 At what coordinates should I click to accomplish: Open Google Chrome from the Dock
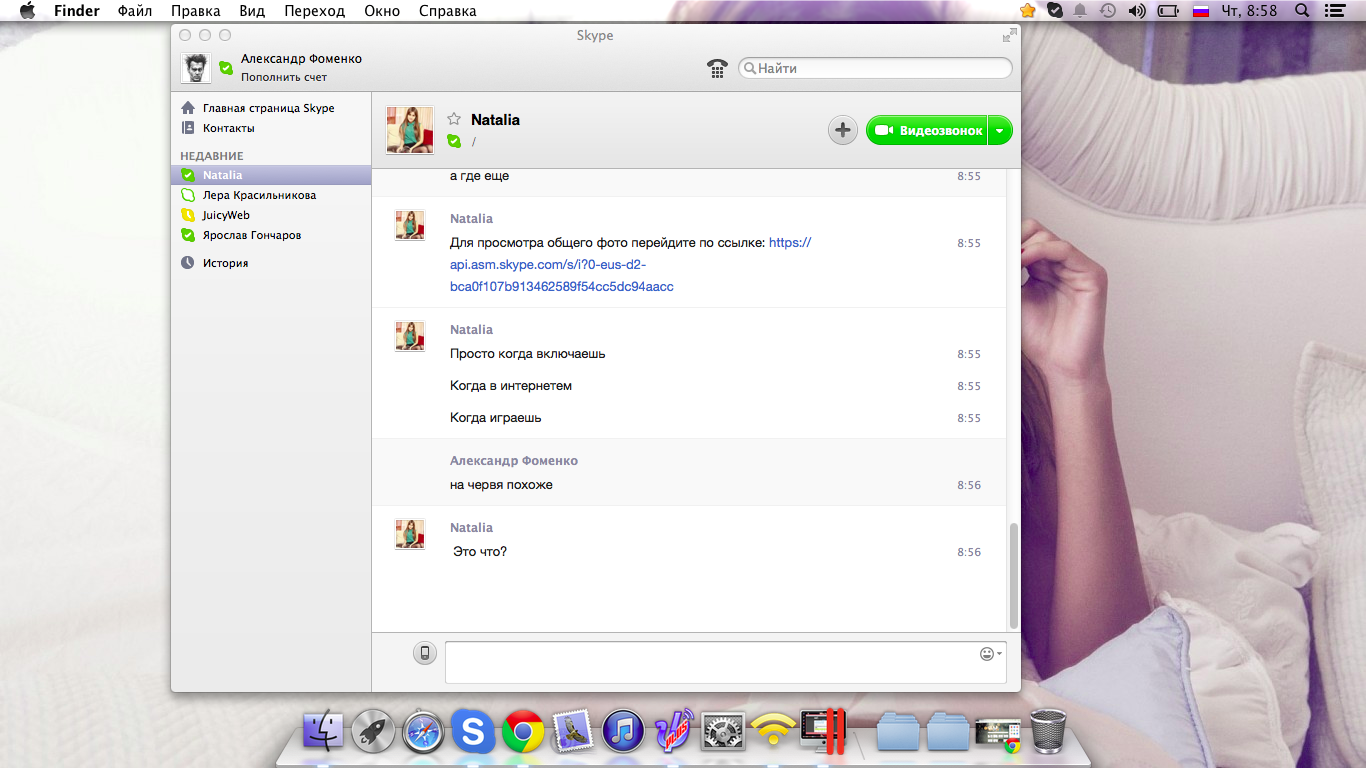(x=523, y=733)
